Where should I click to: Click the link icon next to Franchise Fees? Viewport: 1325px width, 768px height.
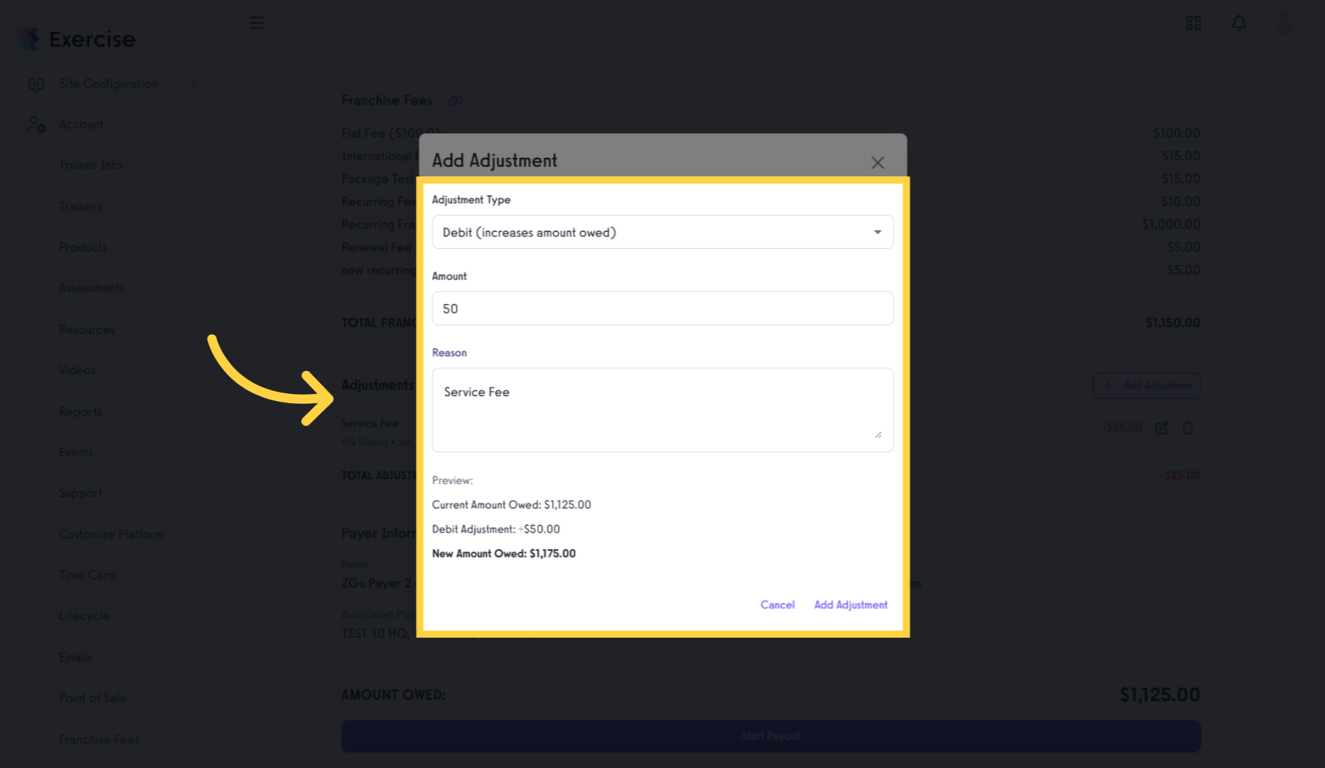pyautogui.click(x=457, y=100)
